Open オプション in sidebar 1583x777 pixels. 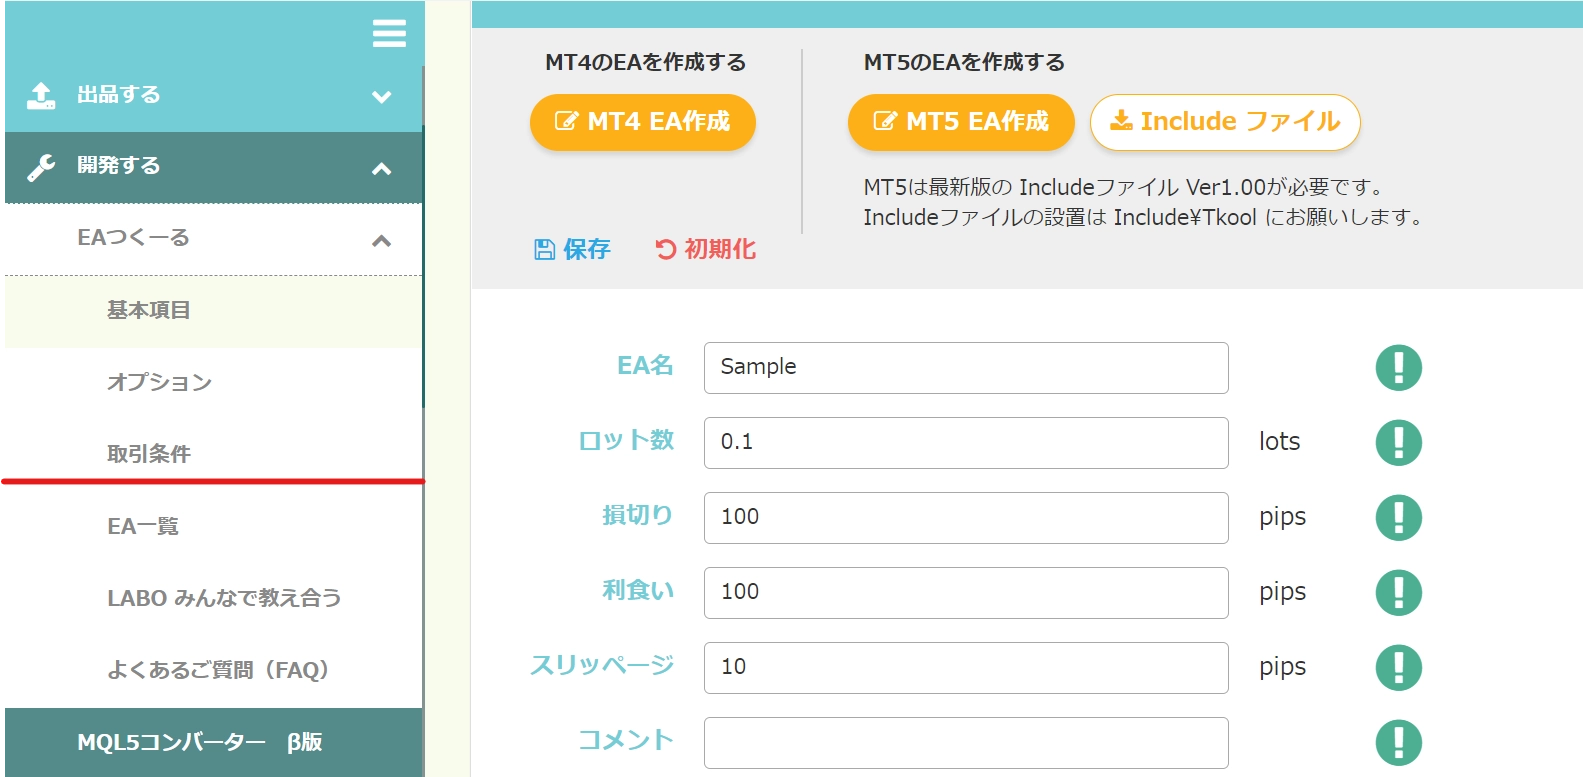213,383
